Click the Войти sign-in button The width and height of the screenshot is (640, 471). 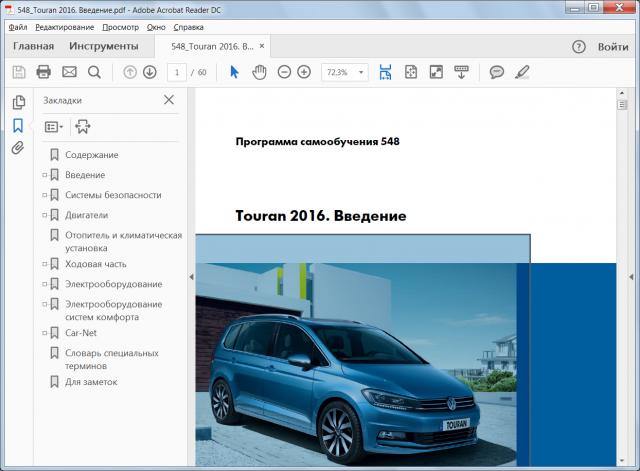click(x=613, y=47)
